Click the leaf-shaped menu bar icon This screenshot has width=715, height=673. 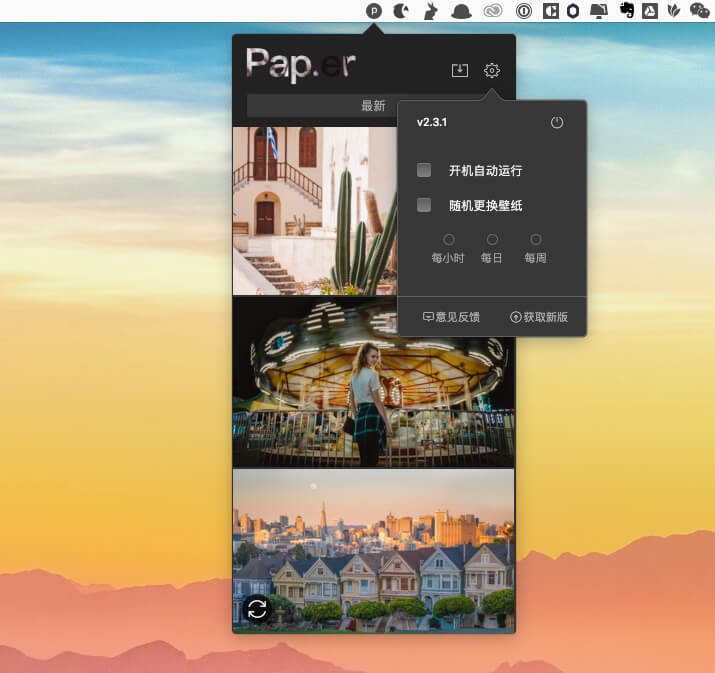pos(674,10)
